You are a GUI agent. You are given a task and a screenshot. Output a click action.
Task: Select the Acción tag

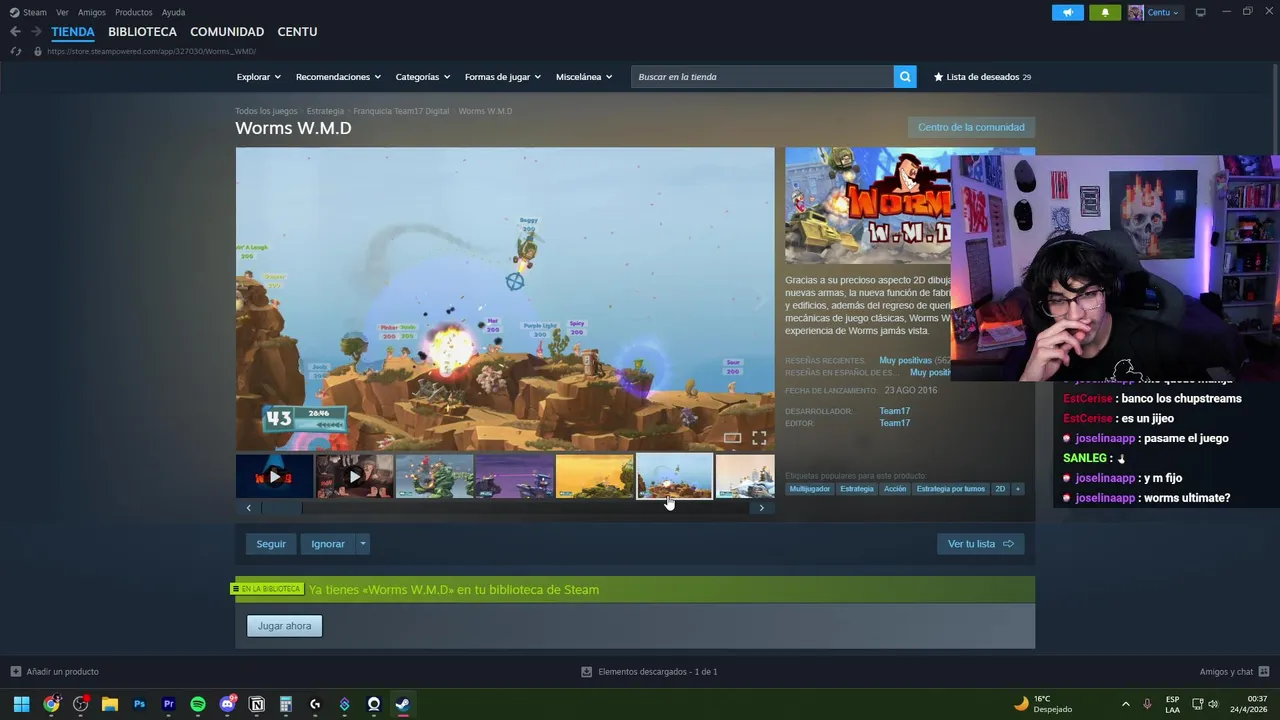point(895,489)
